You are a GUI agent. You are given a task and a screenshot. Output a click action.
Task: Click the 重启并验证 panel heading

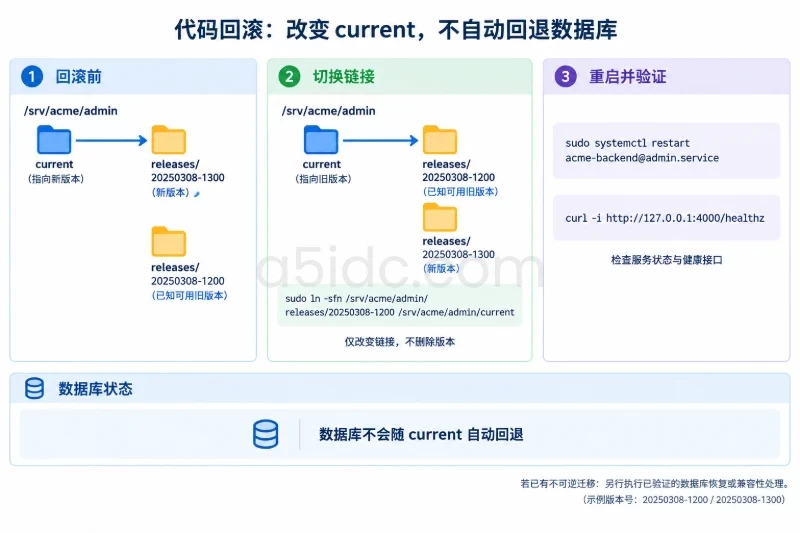pyautogui.click(x=628, y=77)
